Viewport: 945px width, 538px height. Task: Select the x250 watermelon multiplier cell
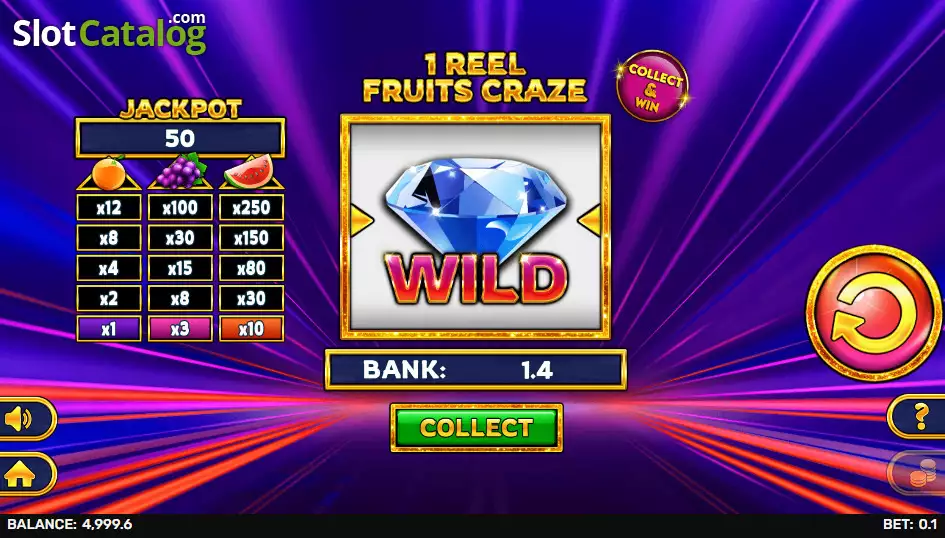(x=251, y=208)
